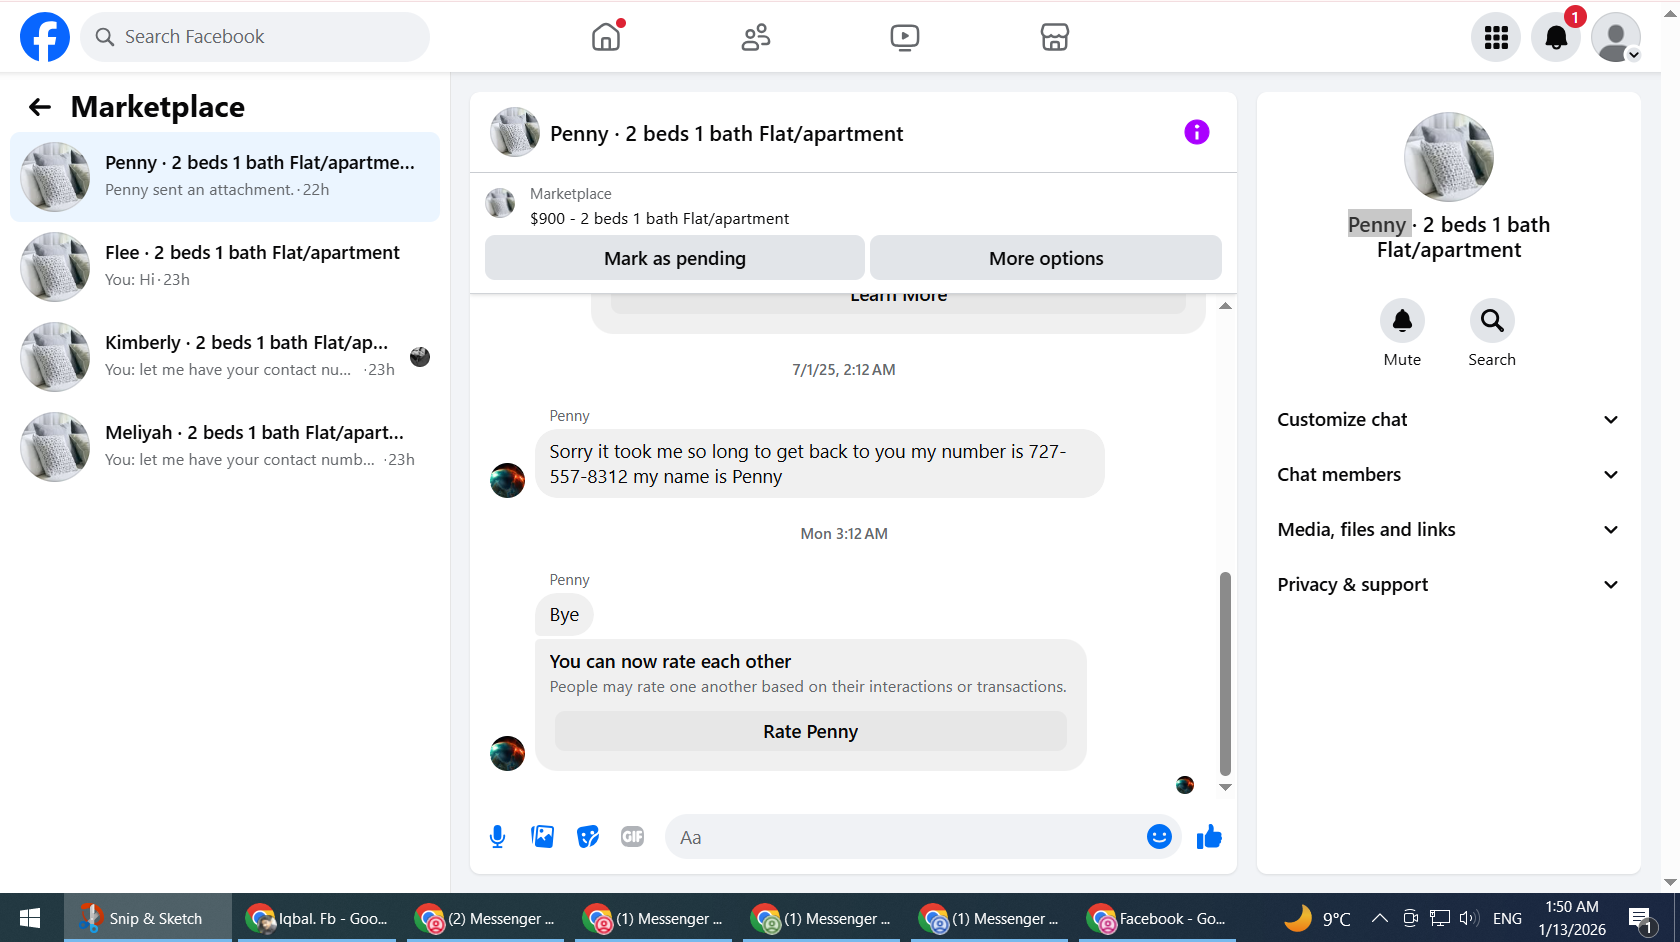The image size is (1680, 942).
Task: Click the chat scrollbar thumb
Action: 1225,673
